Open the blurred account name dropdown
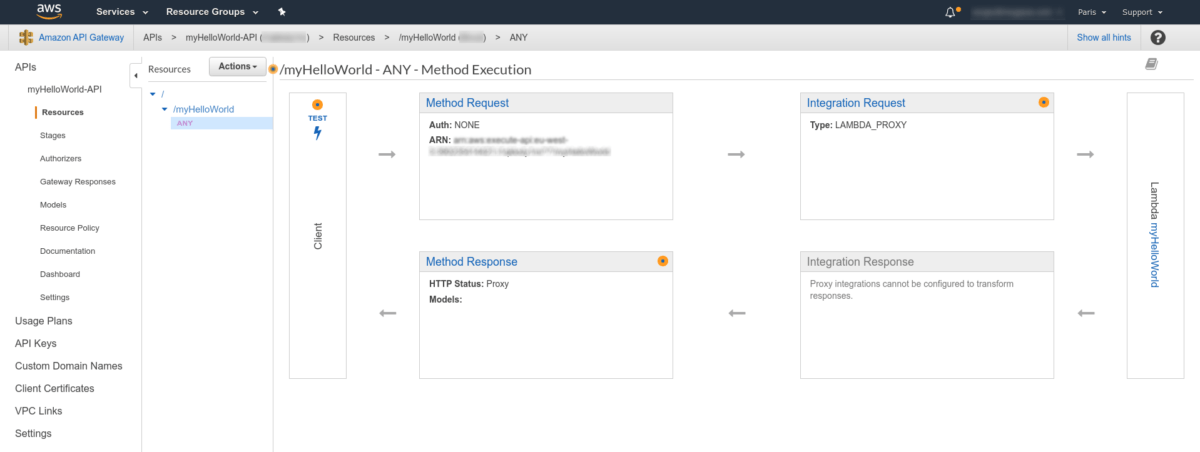The height and width of the screenshot is (452, 1200). [x=1016, y=12]
